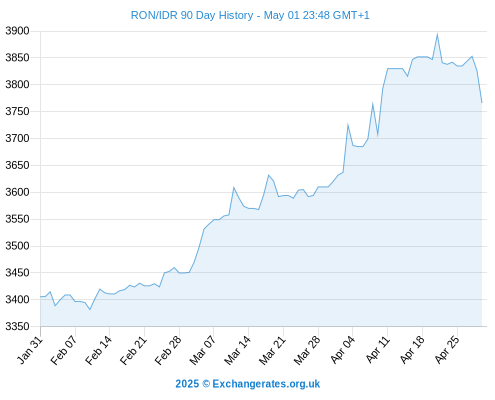Select the Feb 07 x-axis date label

click(x=64, y=350)
